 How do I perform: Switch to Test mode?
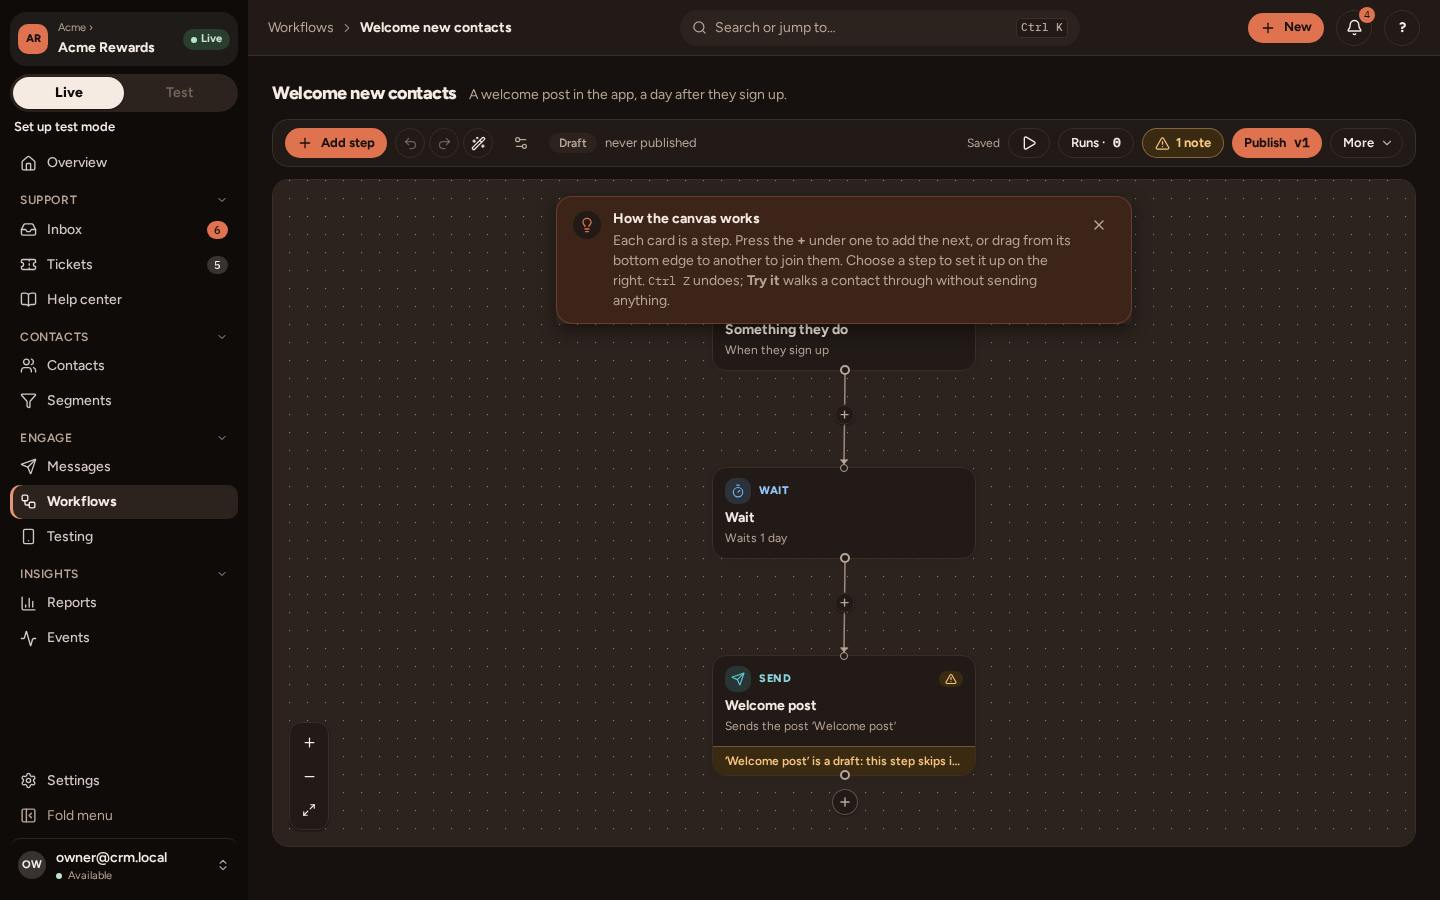click(180, 93)
